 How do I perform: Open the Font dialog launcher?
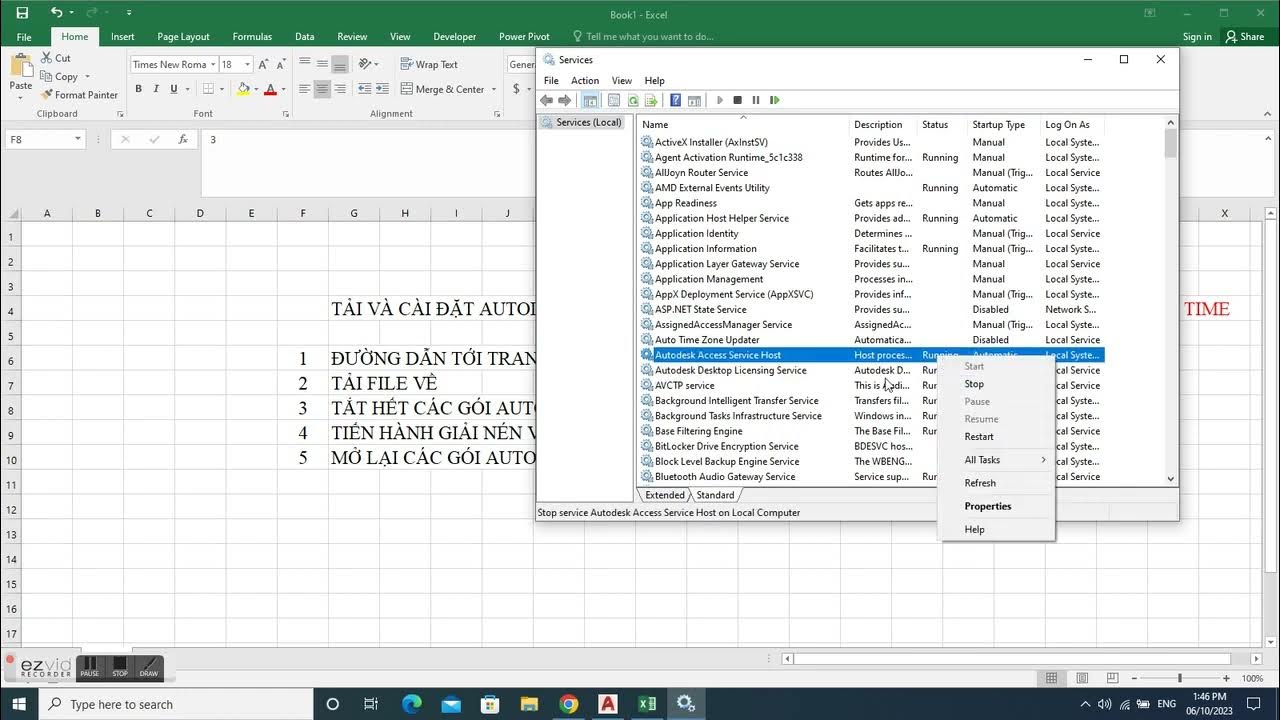click(288, 114)
